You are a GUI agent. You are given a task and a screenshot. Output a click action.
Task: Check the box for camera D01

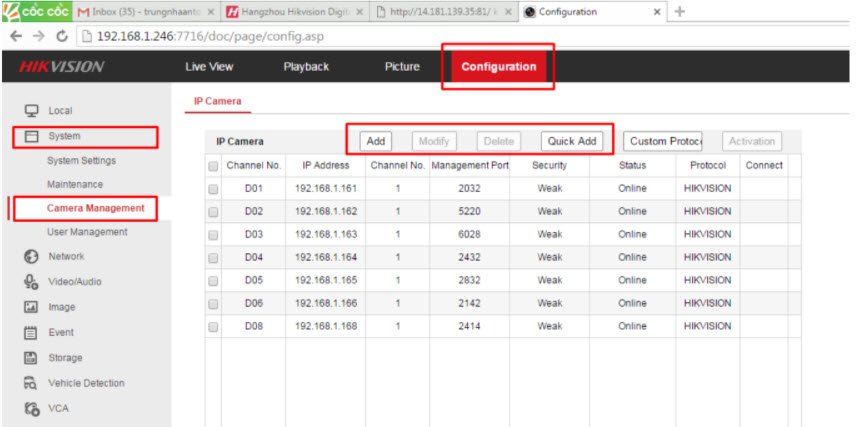click(212, 188)
